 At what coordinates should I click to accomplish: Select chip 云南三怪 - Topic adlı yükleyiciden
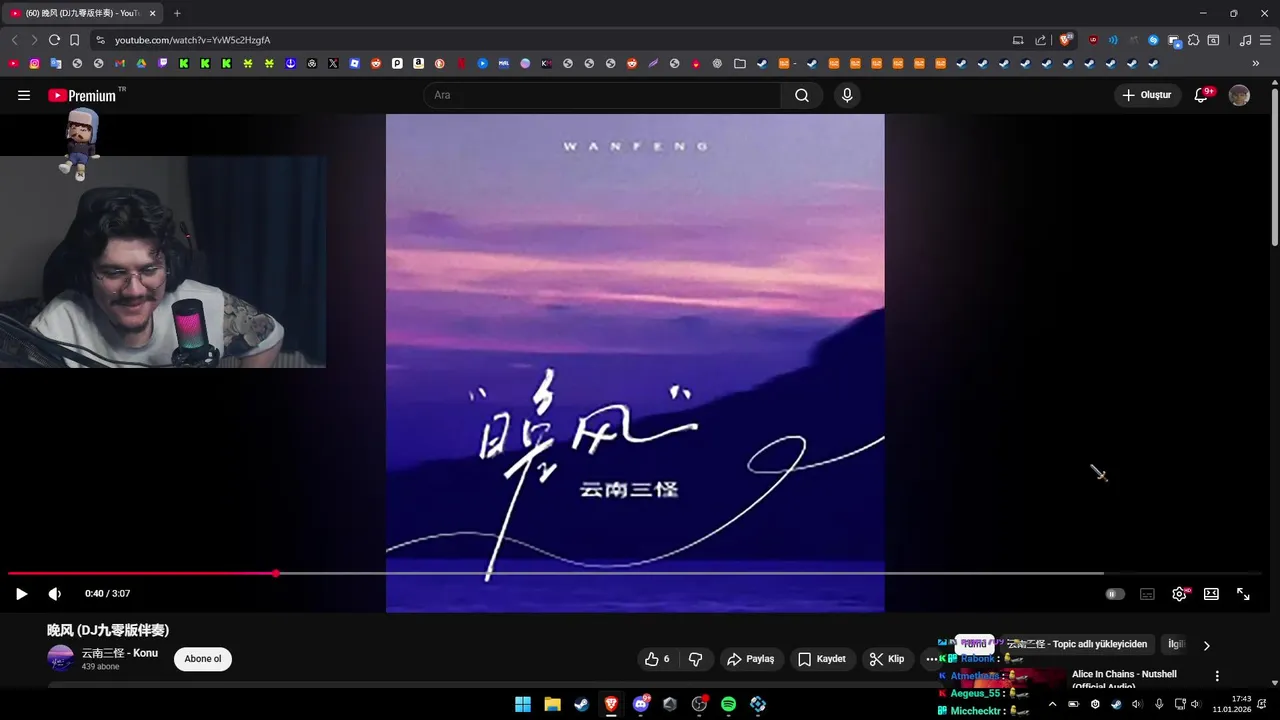[x=1077, y=644]
